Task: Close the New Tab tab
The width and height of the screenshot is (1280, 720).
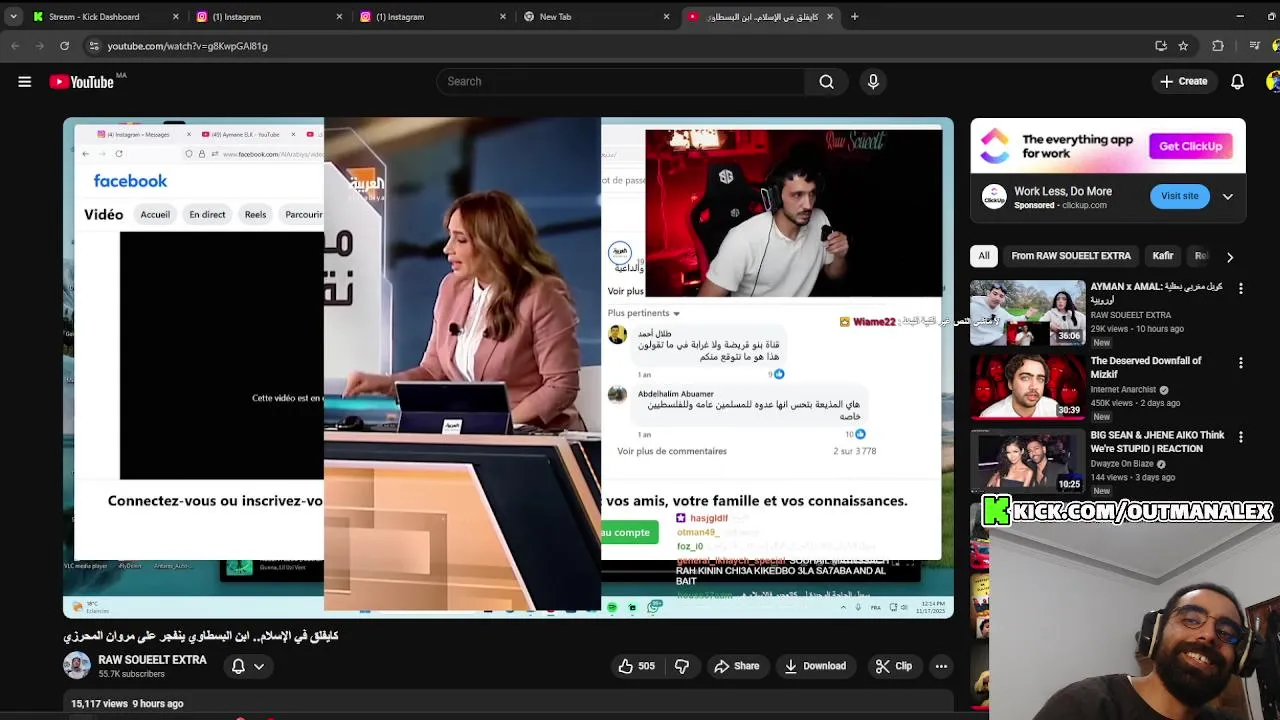Action: point(667,17)
